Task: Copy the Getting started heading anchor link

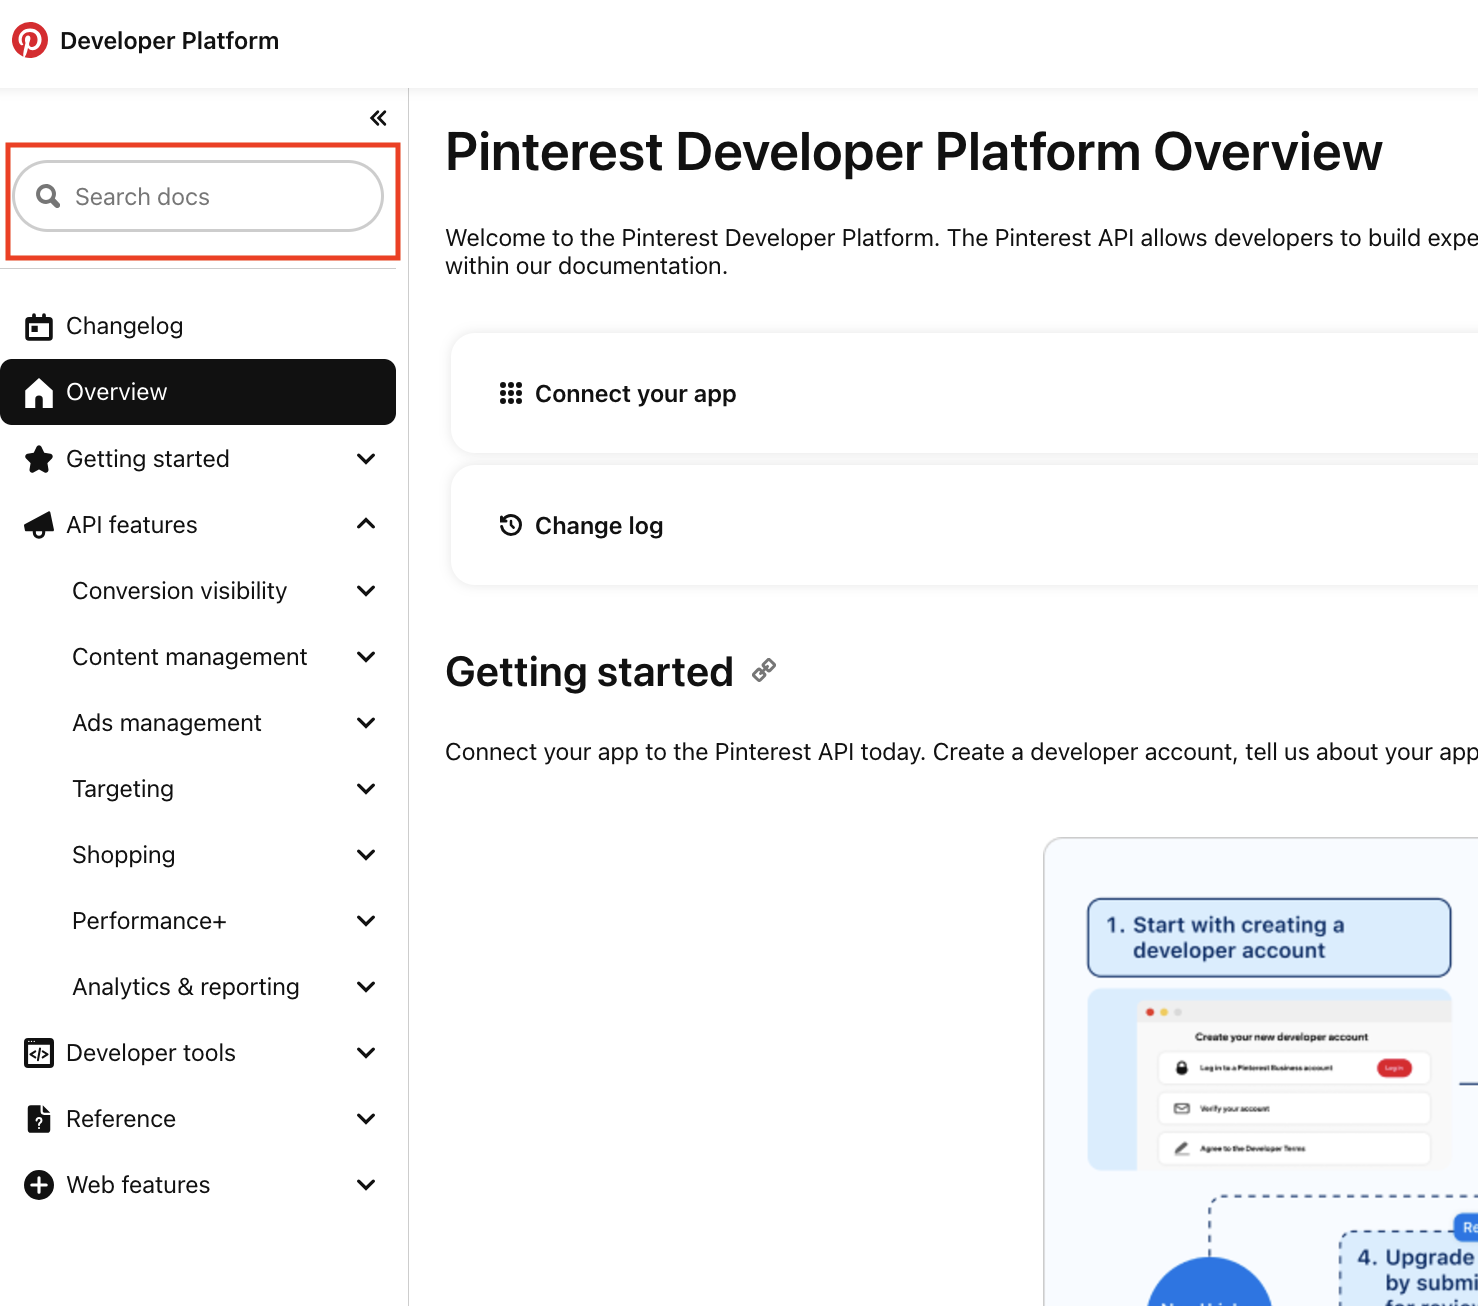Action: pyautogui.click(x=764, y=671)
